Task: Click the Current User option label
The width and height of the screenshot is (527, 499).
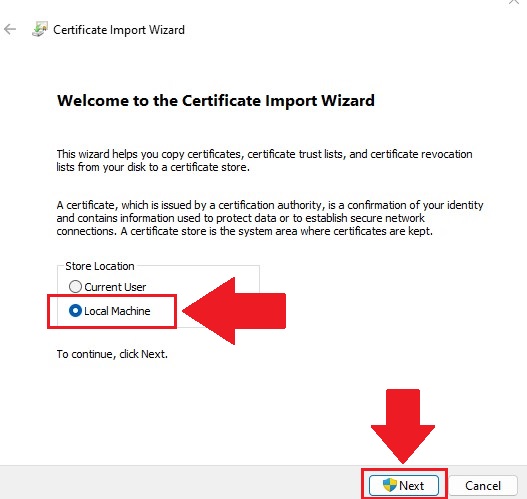Action: (x=115, y=287)
